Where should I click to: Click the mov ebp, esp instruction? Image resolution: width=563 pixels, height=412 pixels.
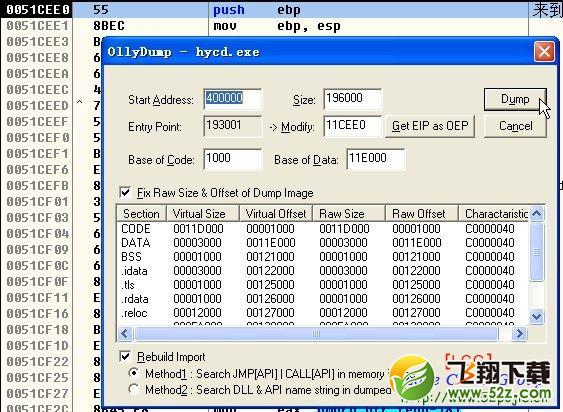(277, 26)
